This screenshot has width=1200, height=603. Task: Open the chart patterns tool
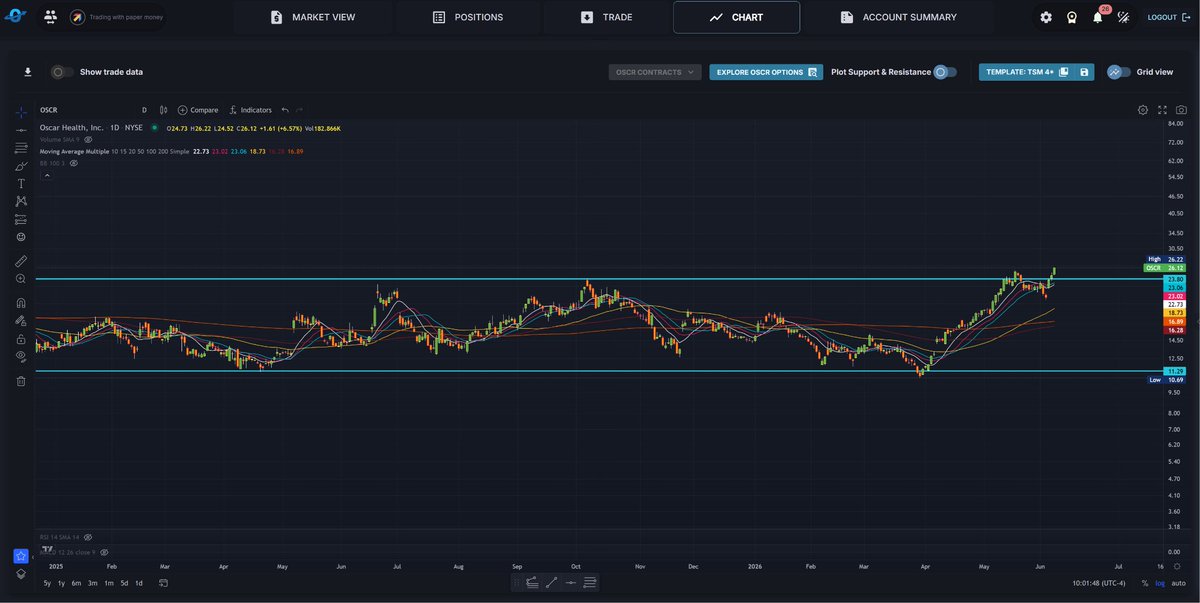coord(21,201)
